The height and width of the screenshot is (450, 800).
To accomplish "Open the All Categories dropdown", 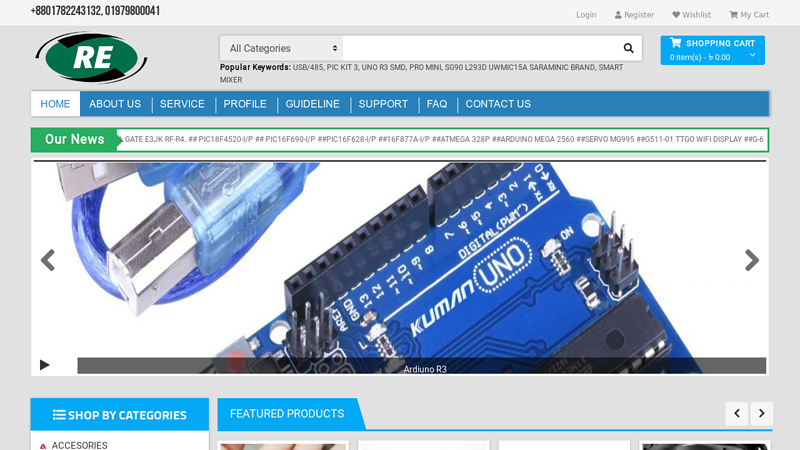I will pos(282,48).
